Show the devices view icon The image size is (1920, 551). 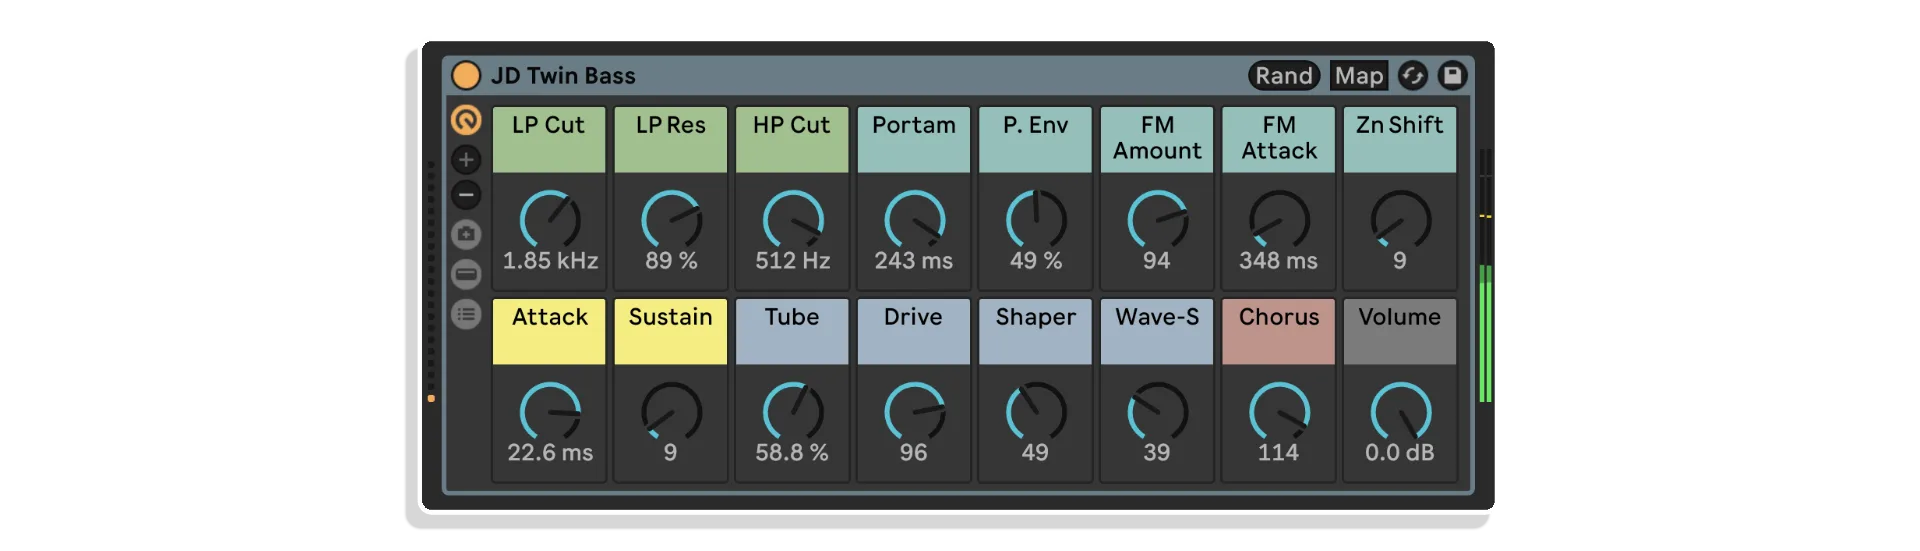coord(466,274)
